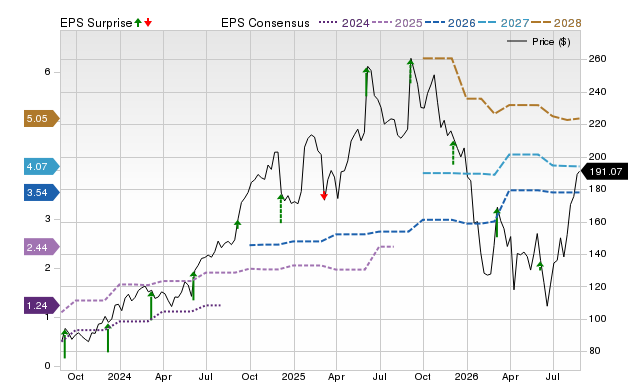Screen dimensions: 640x382
Task: Click the 1.24 dark-purple value tag
Action: point(42,306)
